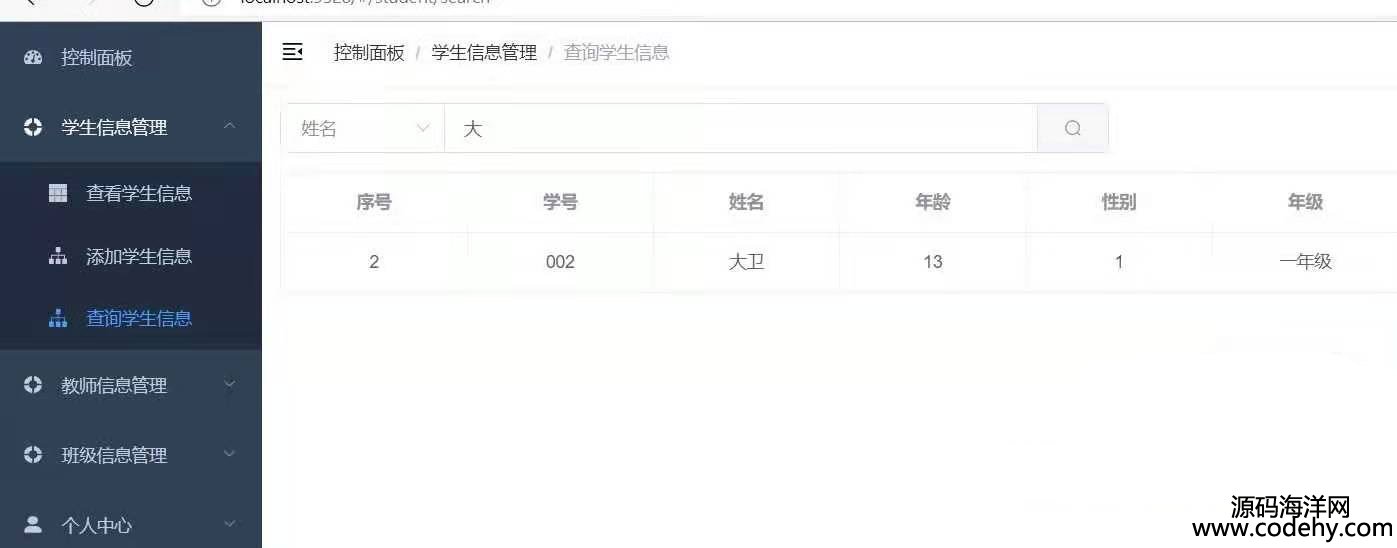Screen dimensions: 1397x548
Task: Click the tree icon beside 添加学生信息
Action: pyautogui.click(x=58, y=256)
